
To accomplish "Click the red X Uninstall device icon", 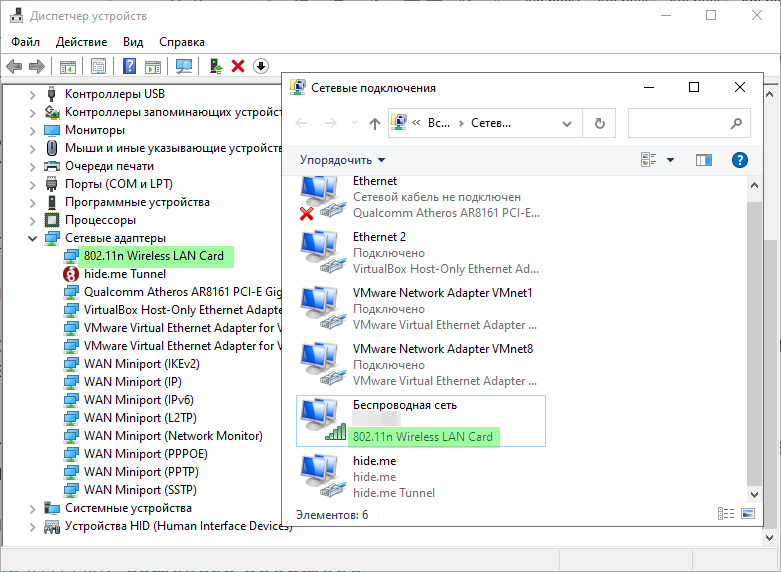I will pyautogui.click(x=238, y=66).
